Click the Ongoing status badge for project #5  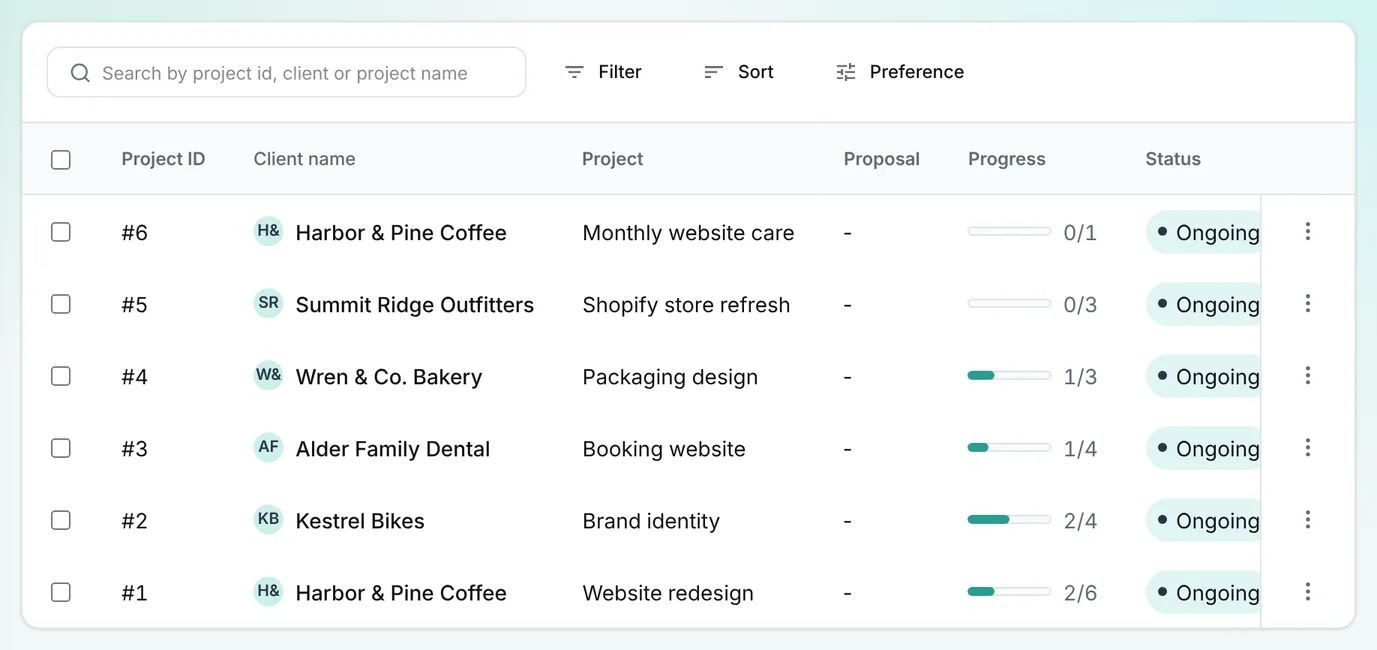1203,304
